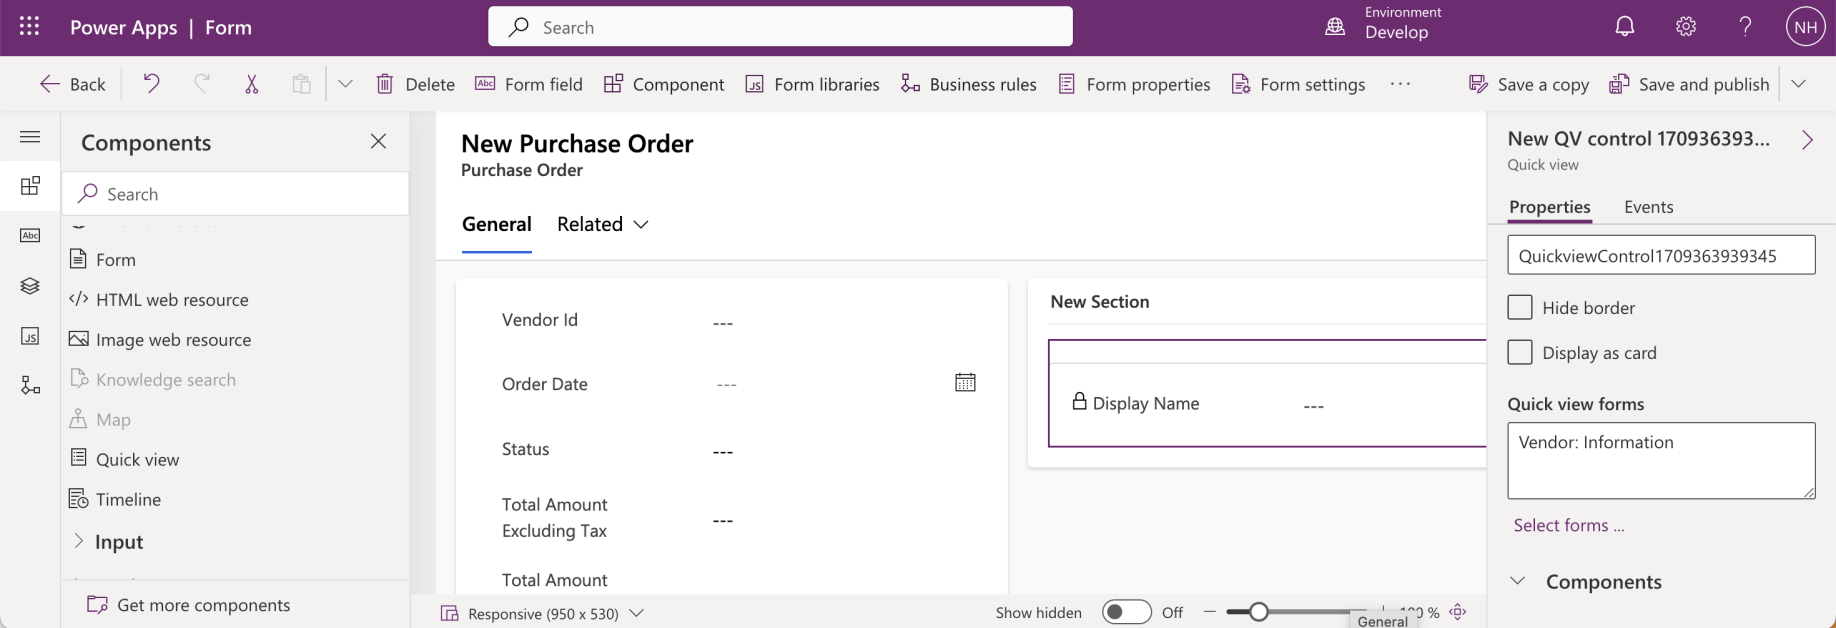Open the Related dropdown tab
The image size is (1836, 628).
tap(603, 224)
